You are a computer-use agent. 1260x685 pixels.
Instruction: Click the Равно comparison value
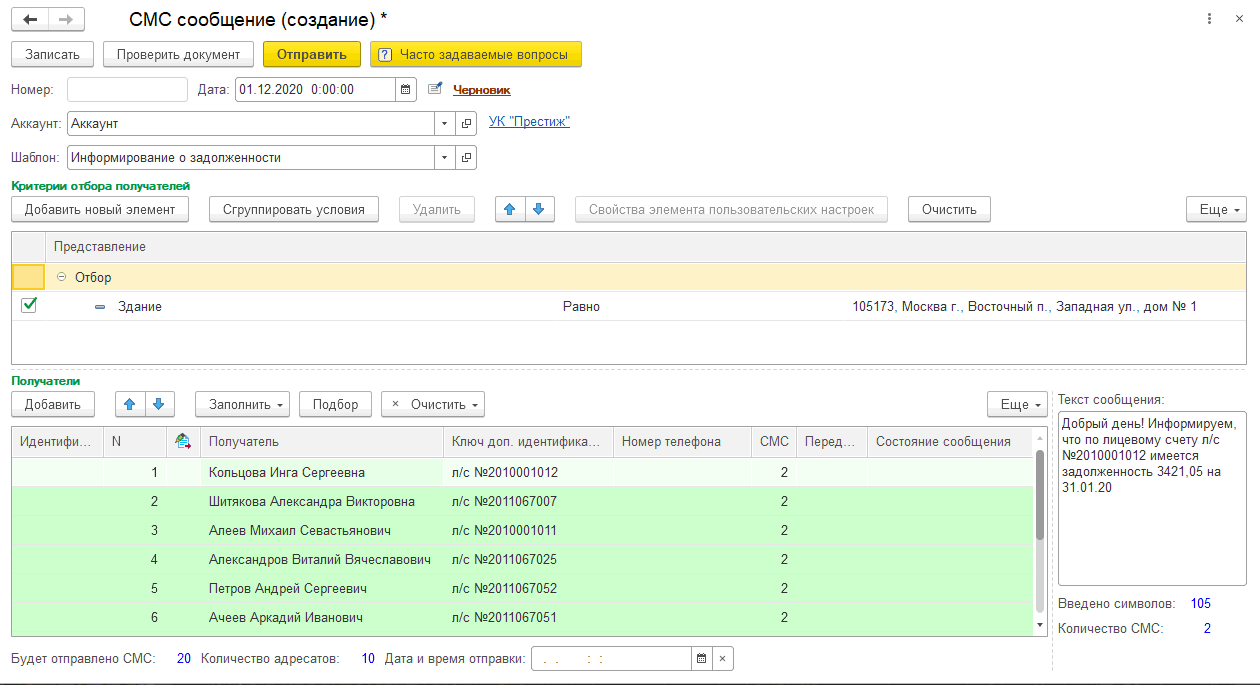[x=582, y=307]
